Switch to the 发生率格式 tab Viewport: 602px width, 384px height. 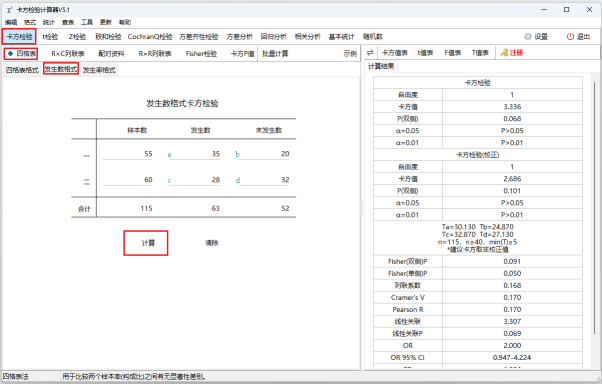pyautogui.click(x=99, y=70)
